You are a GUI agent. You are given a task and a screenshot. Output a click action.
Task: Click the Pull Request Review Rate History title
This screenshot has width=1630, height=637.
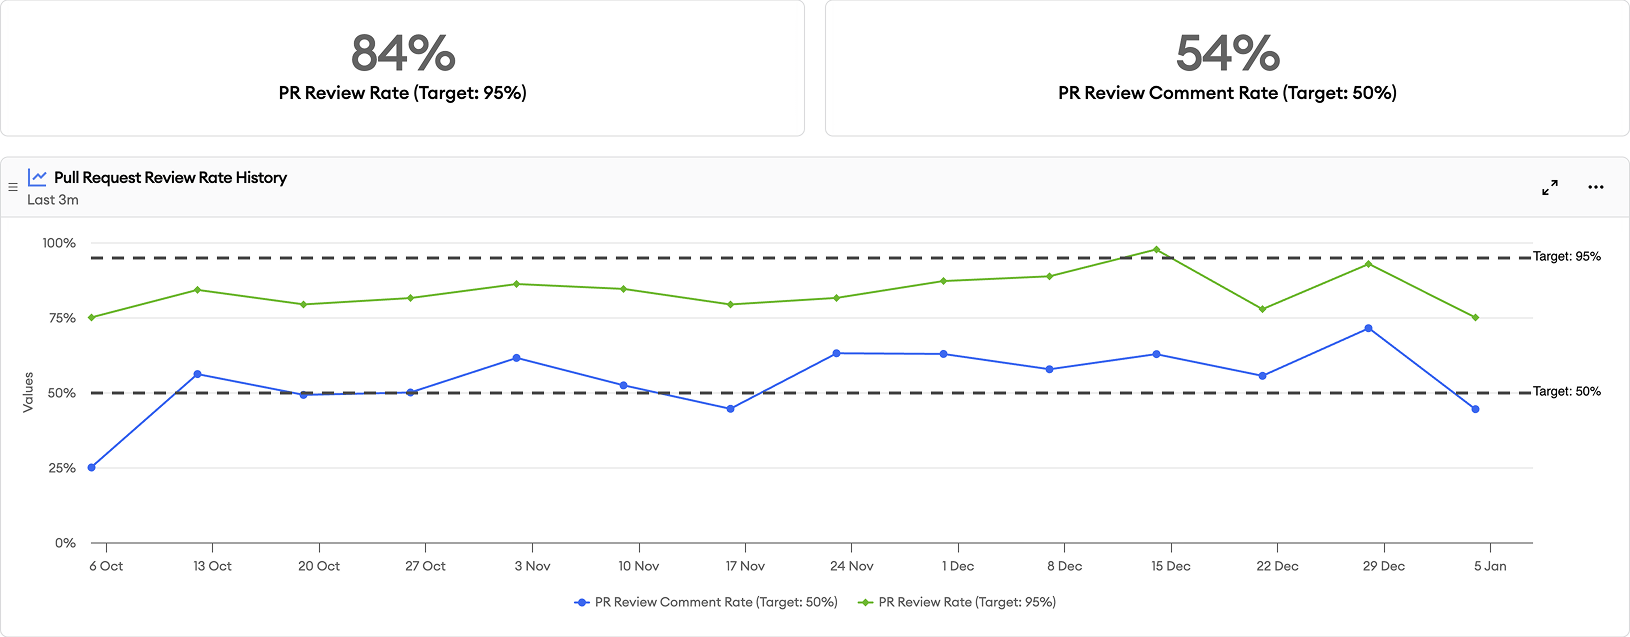(170, 177)
